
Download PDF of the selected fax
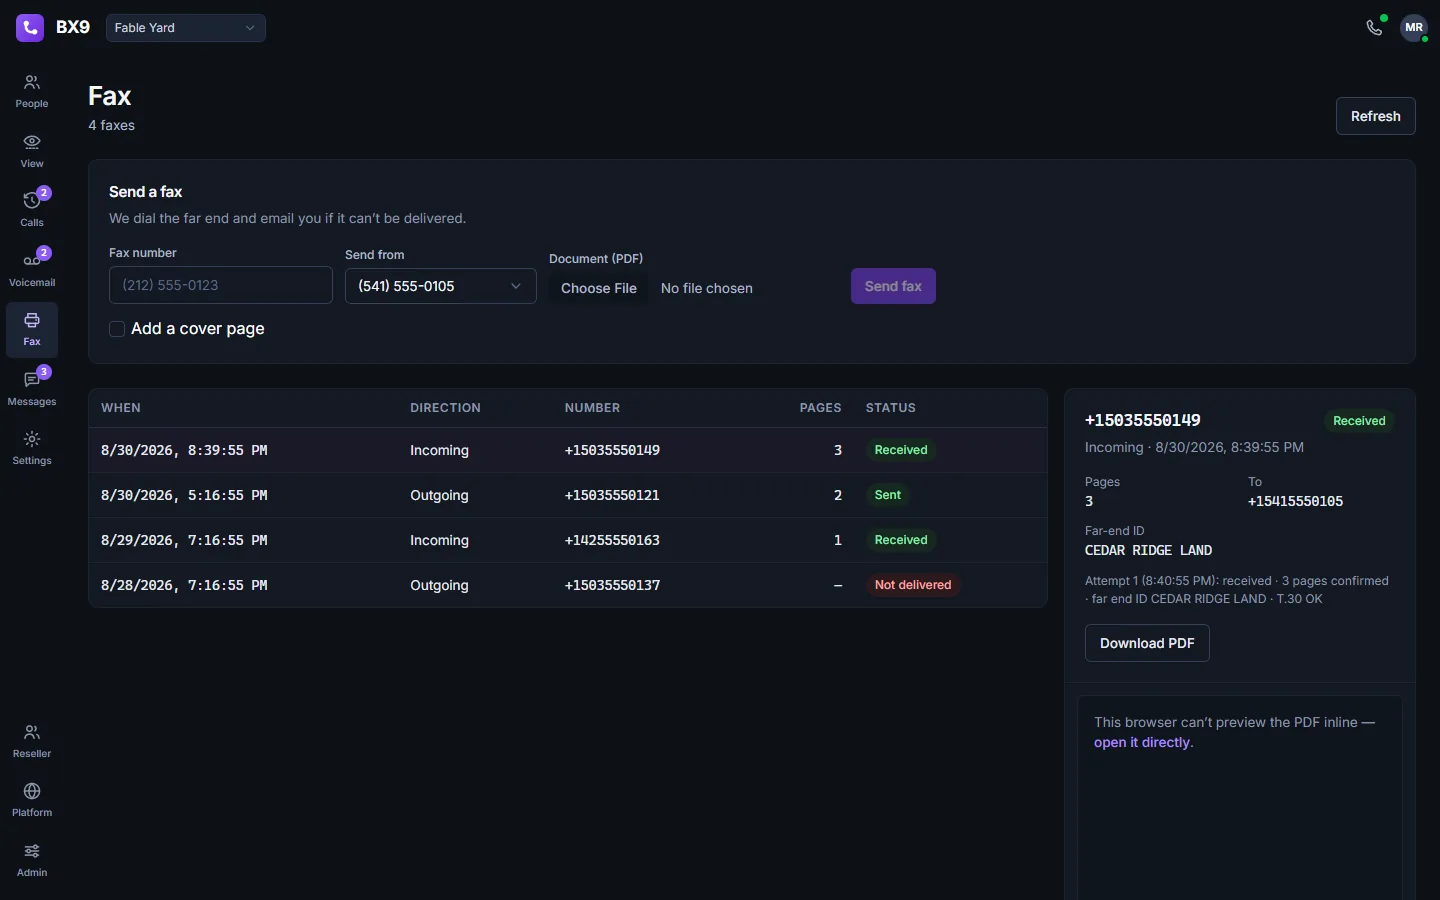(1147, 643)
